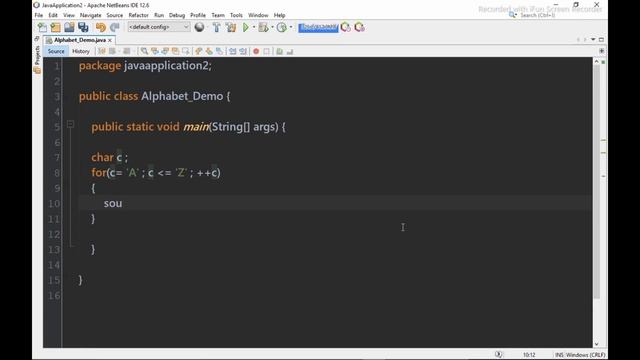Click the Find Previous Occurrence icon
Screen dimensions: 640x360
(x=155, y=51)
